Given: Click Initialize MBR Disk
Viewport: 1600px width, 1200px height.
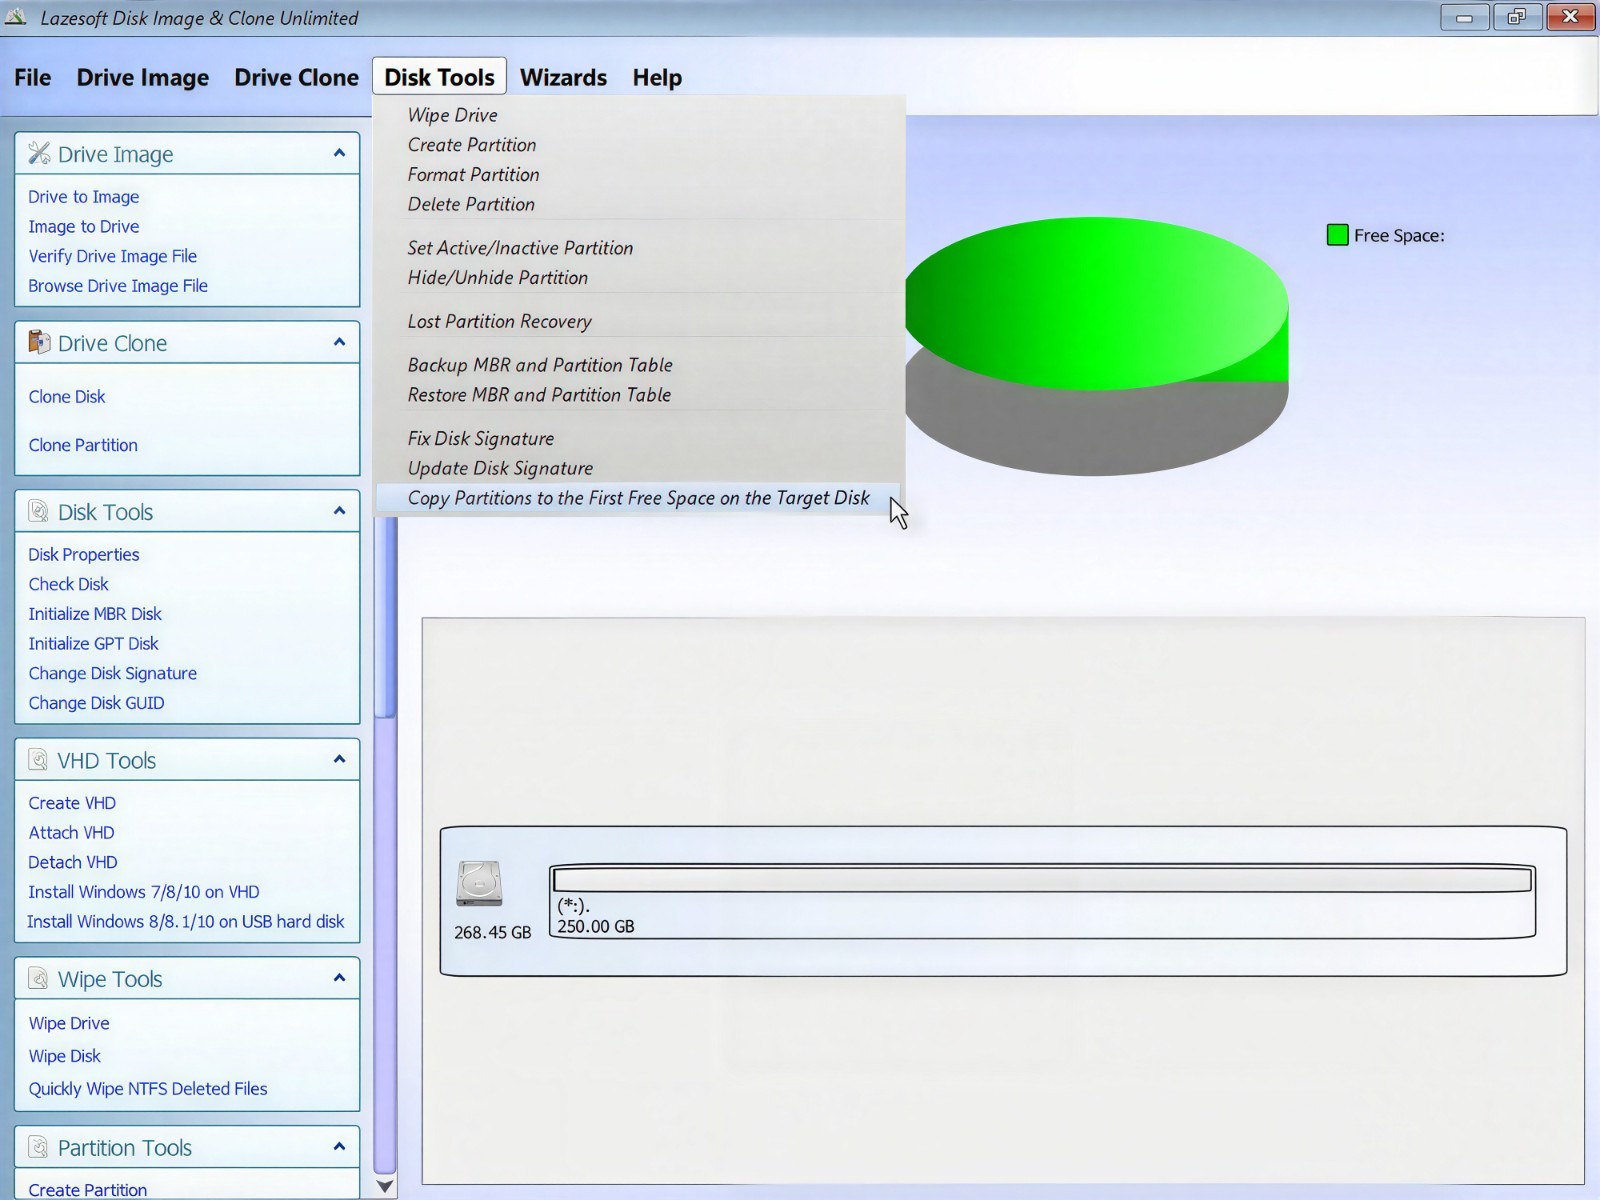Looking at the screenshot, I should (95, 614).
